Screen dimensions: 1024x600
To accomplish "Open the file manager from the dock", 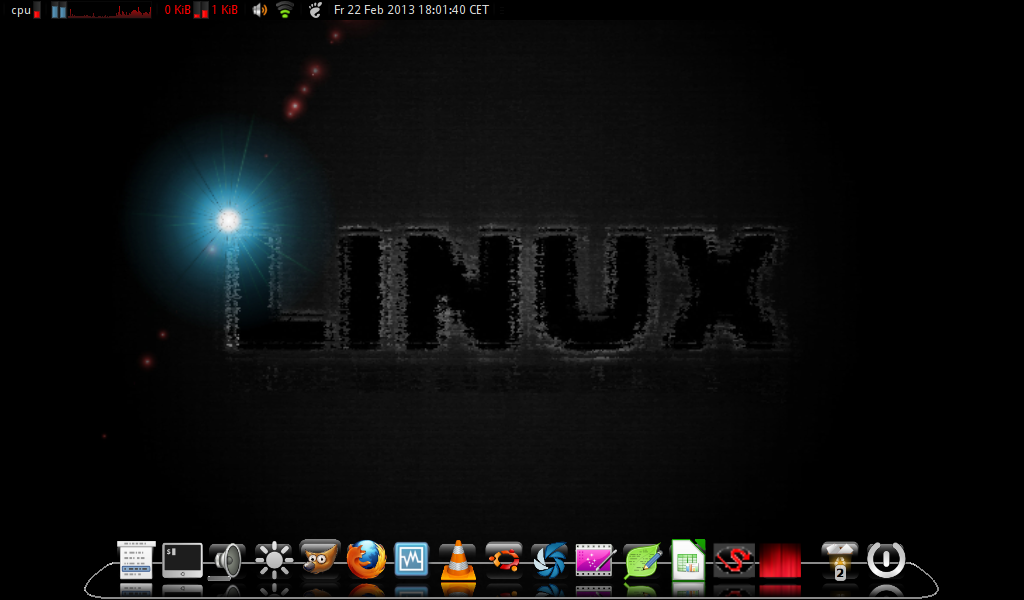I will coord(136,560).
